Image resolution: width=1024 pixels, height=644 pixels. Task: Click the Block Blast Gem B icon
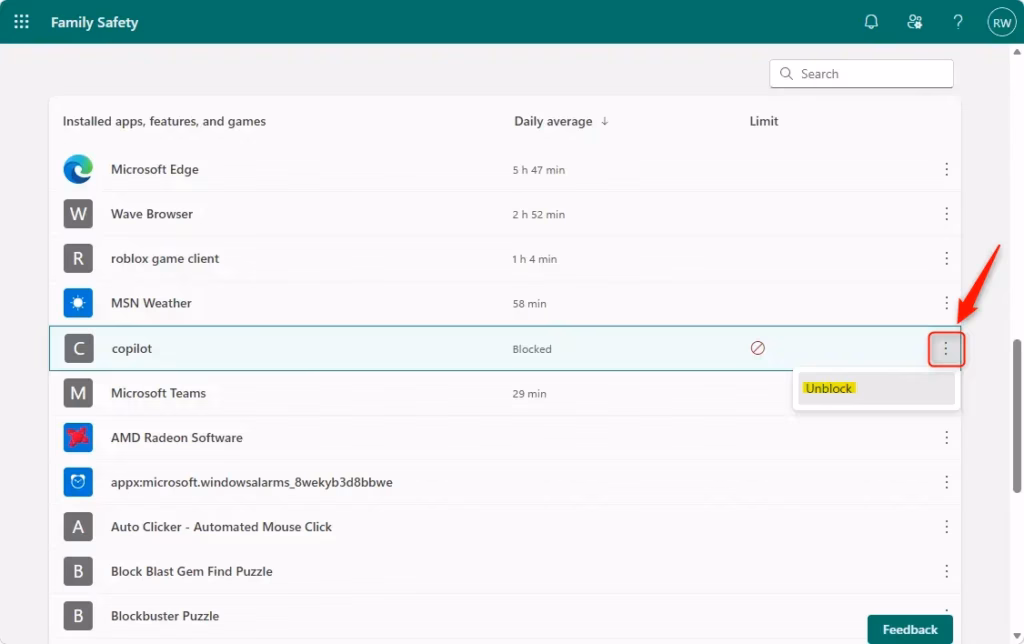pos(78,572)
